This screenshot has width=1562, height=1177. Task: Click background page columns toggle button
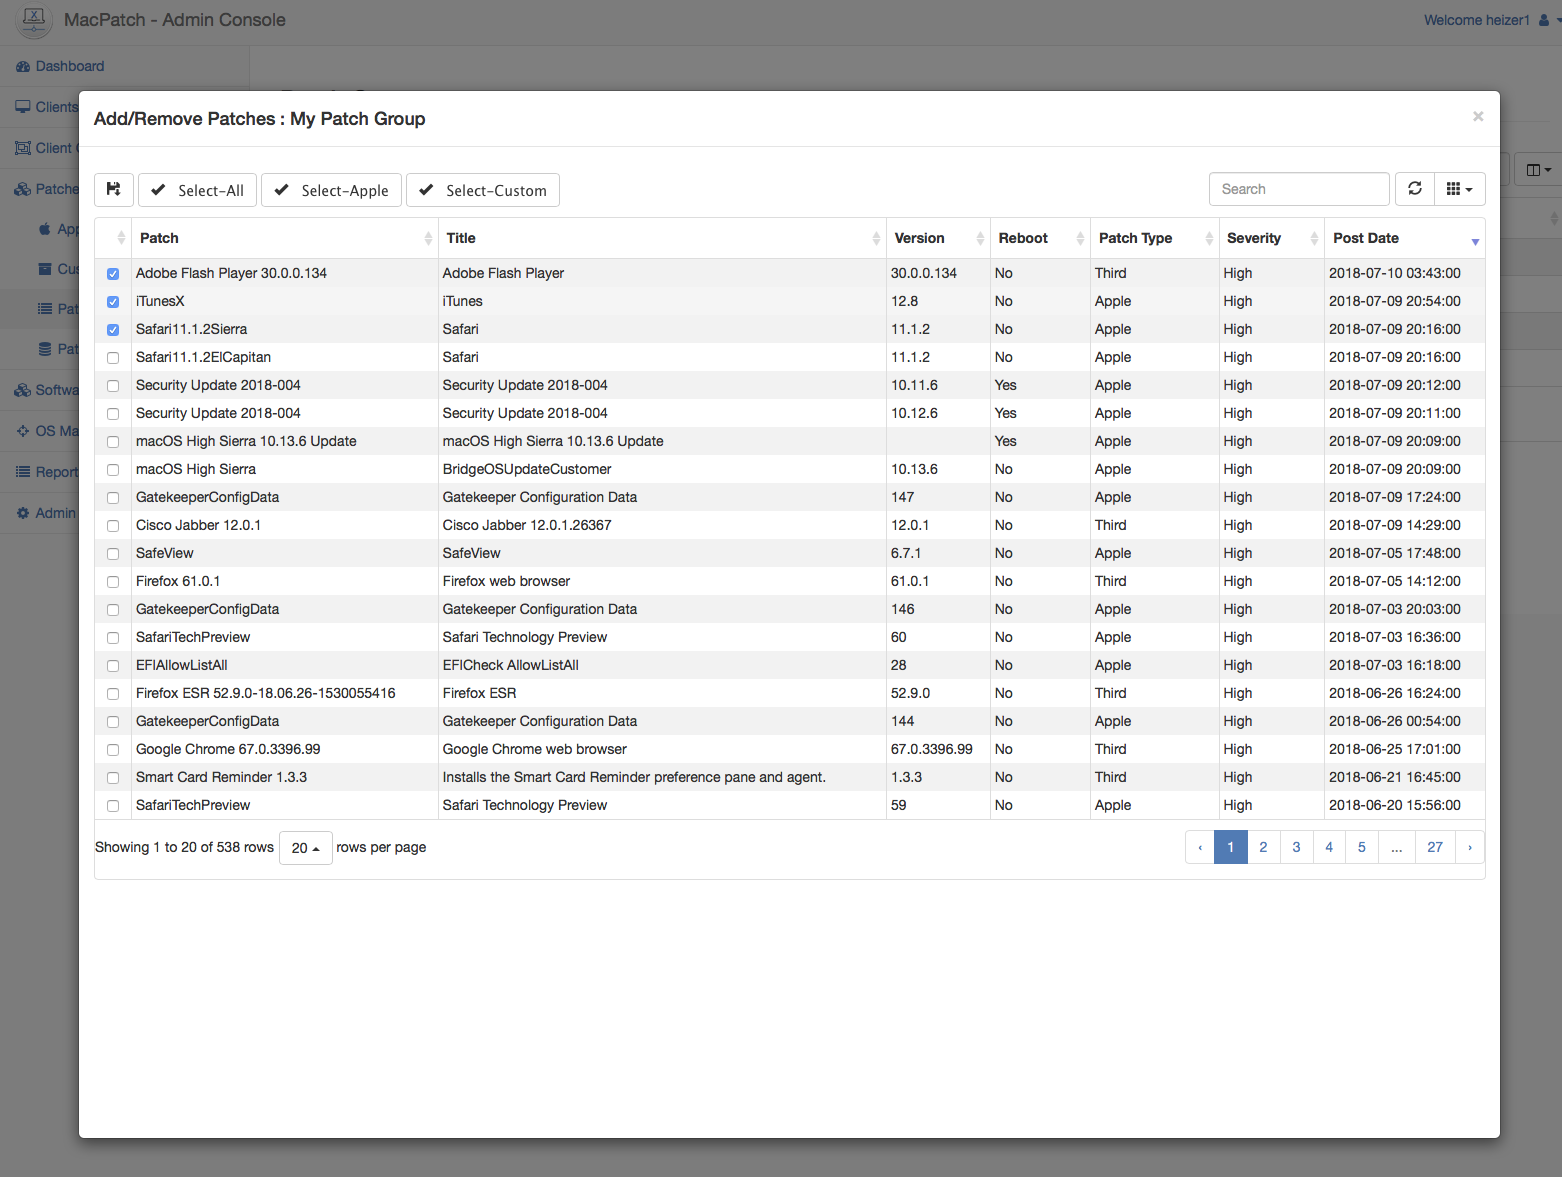coord(1538,170)
